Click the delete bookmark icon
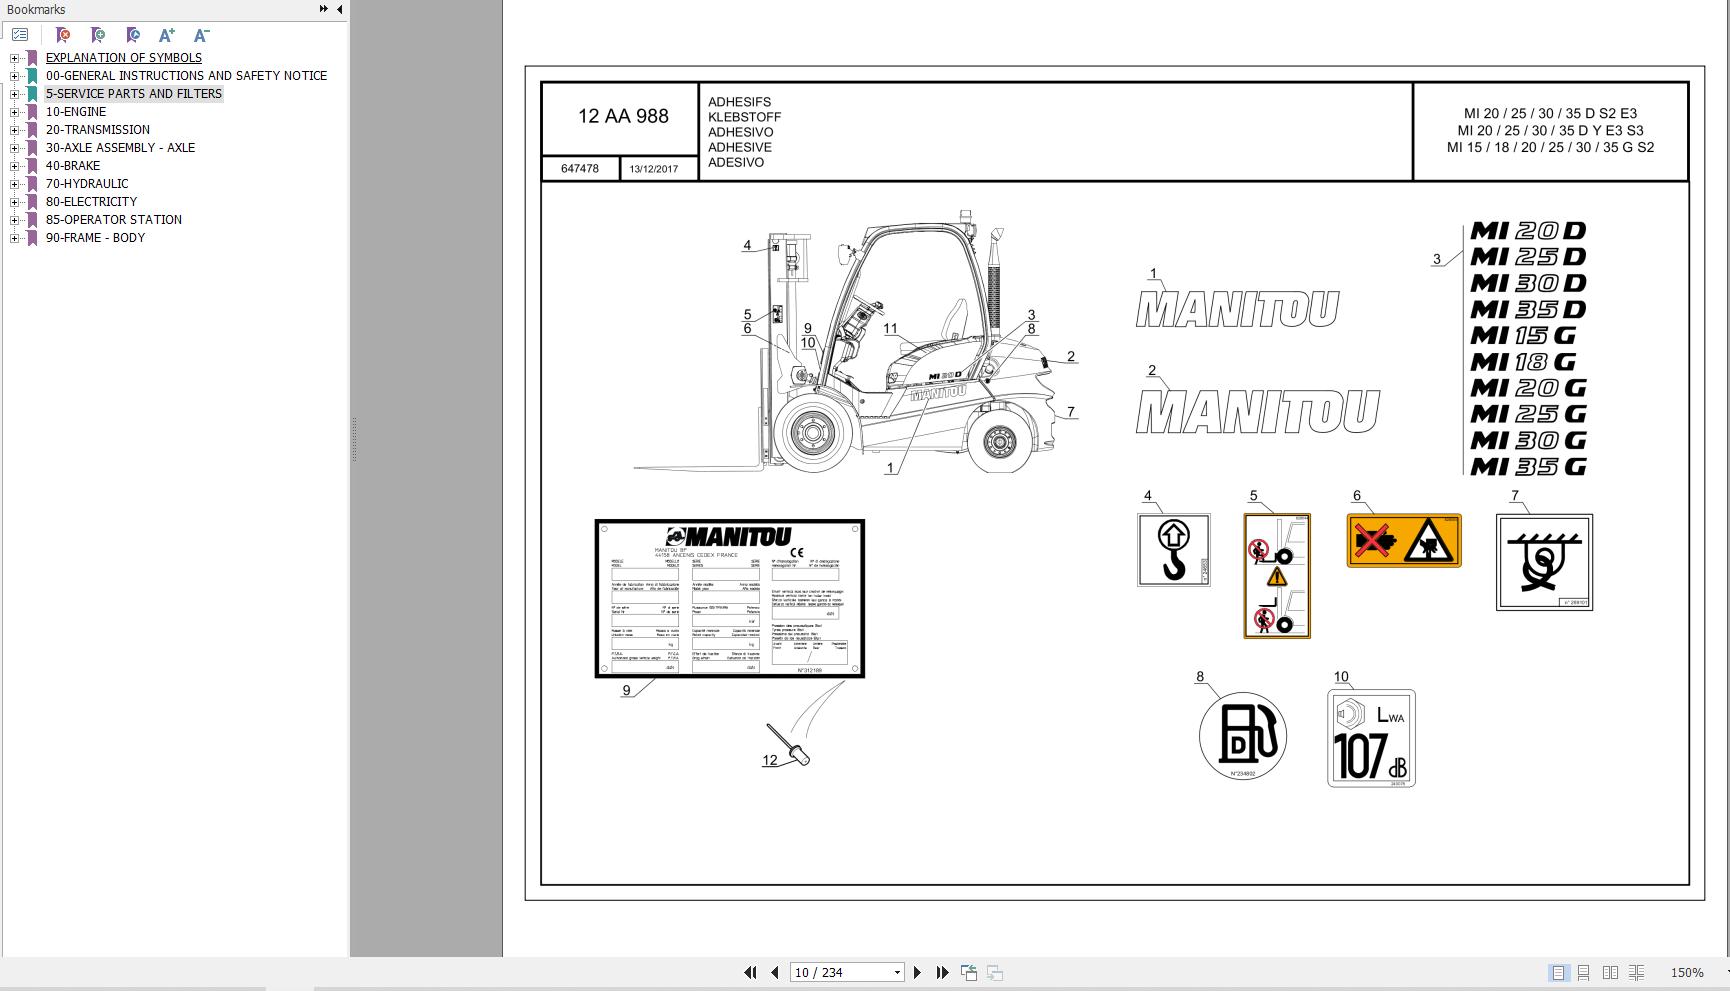Screen dimensions: 1730x991 click(62, 35)
